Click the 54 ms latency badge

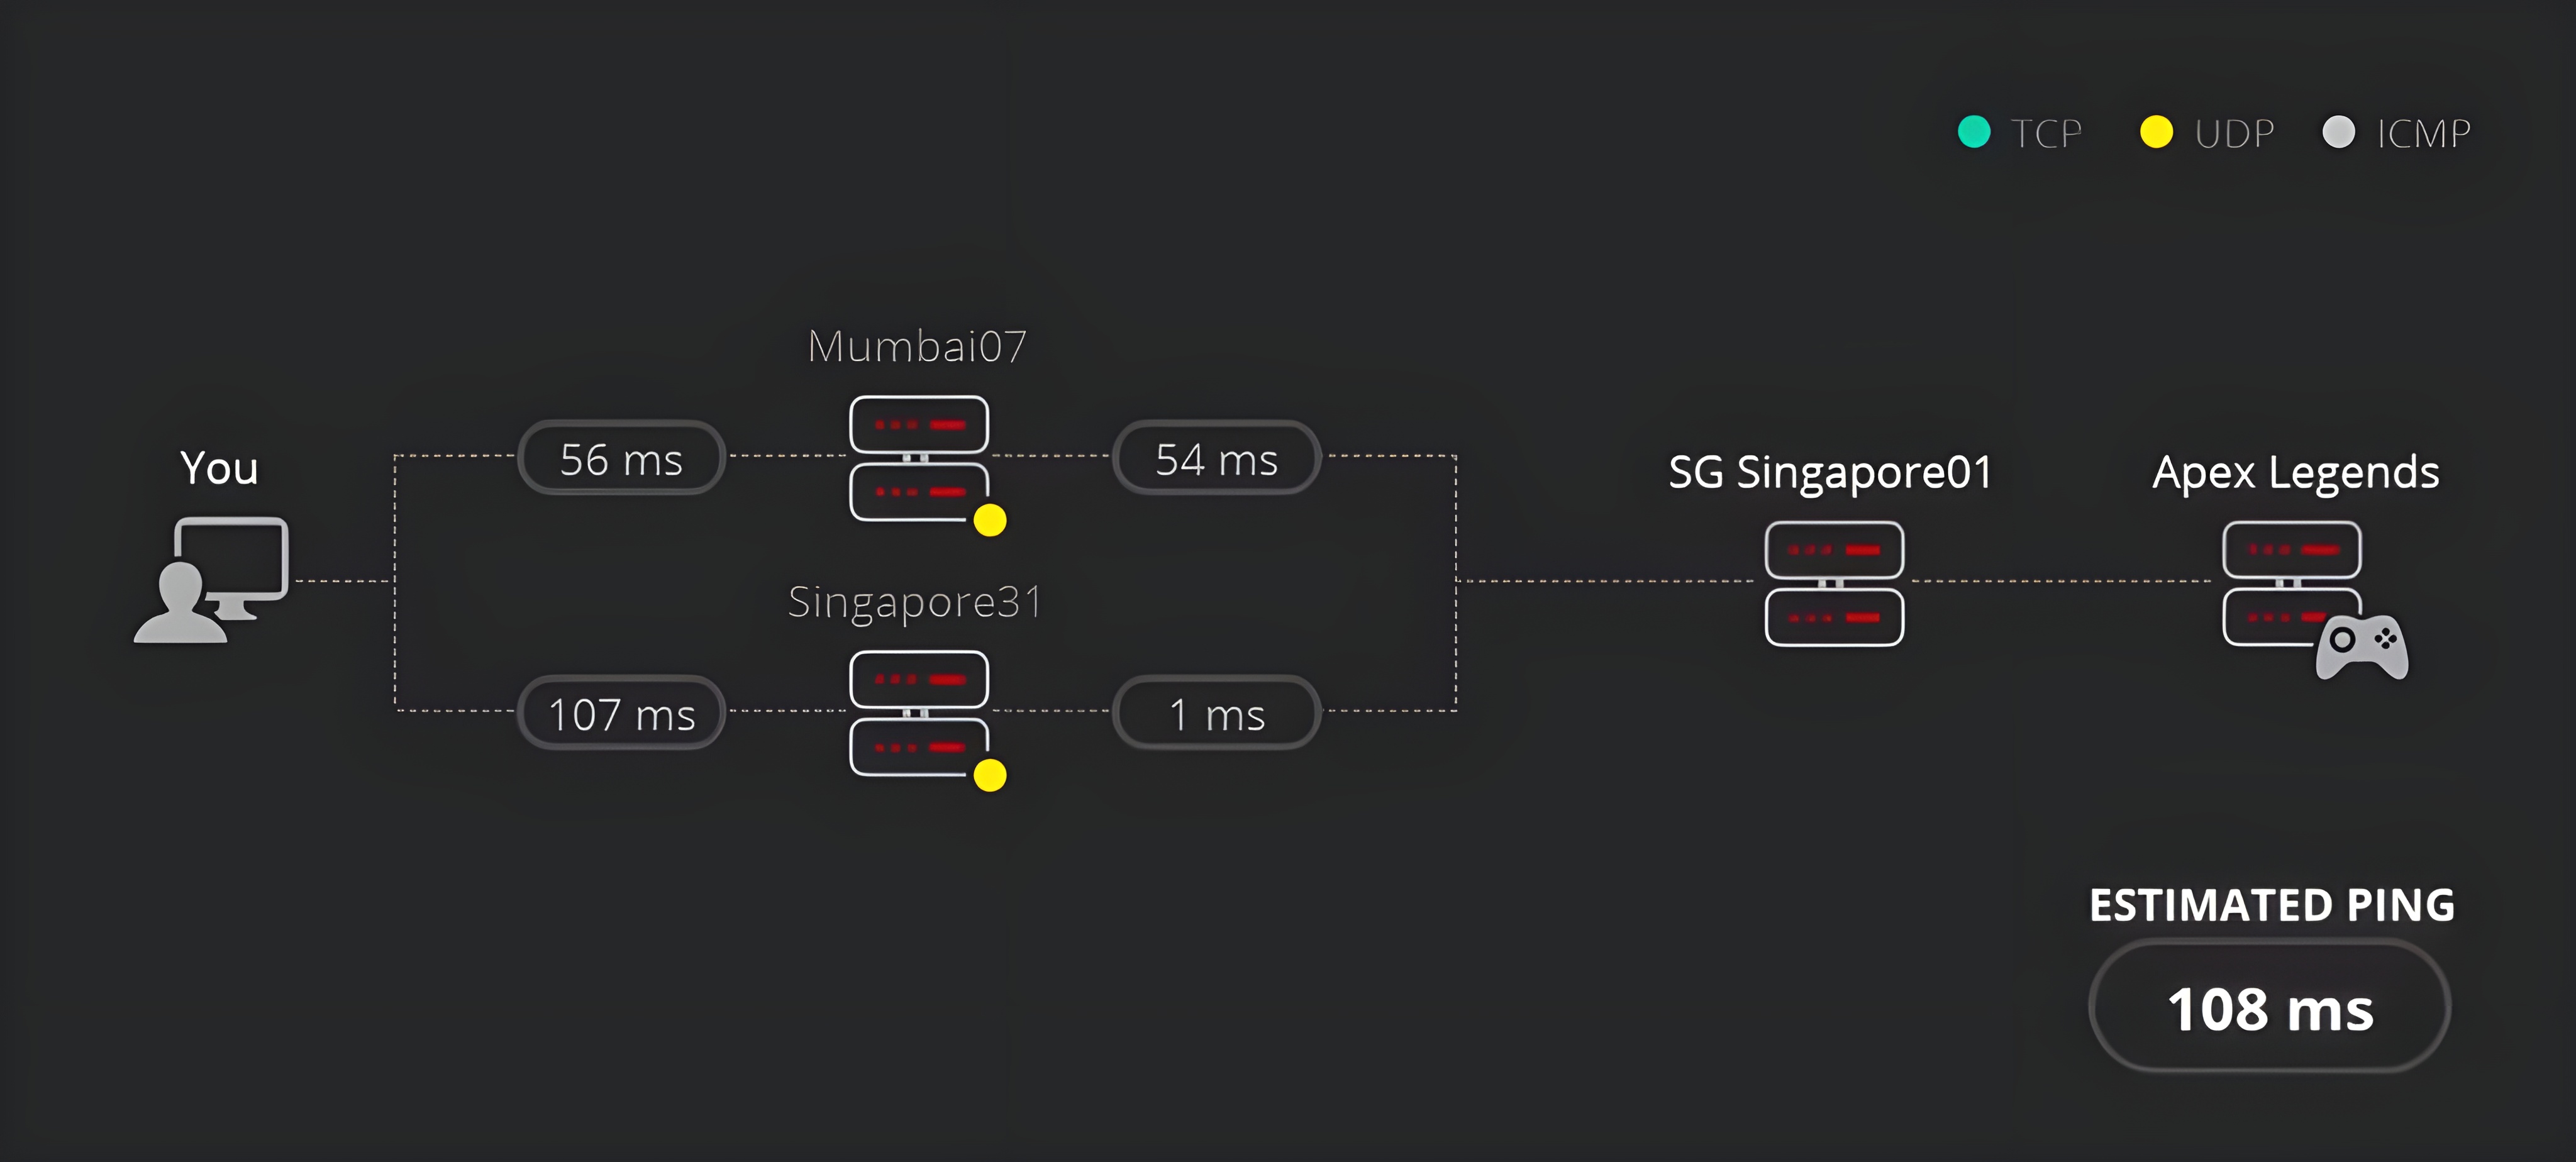click(1216, 458)
